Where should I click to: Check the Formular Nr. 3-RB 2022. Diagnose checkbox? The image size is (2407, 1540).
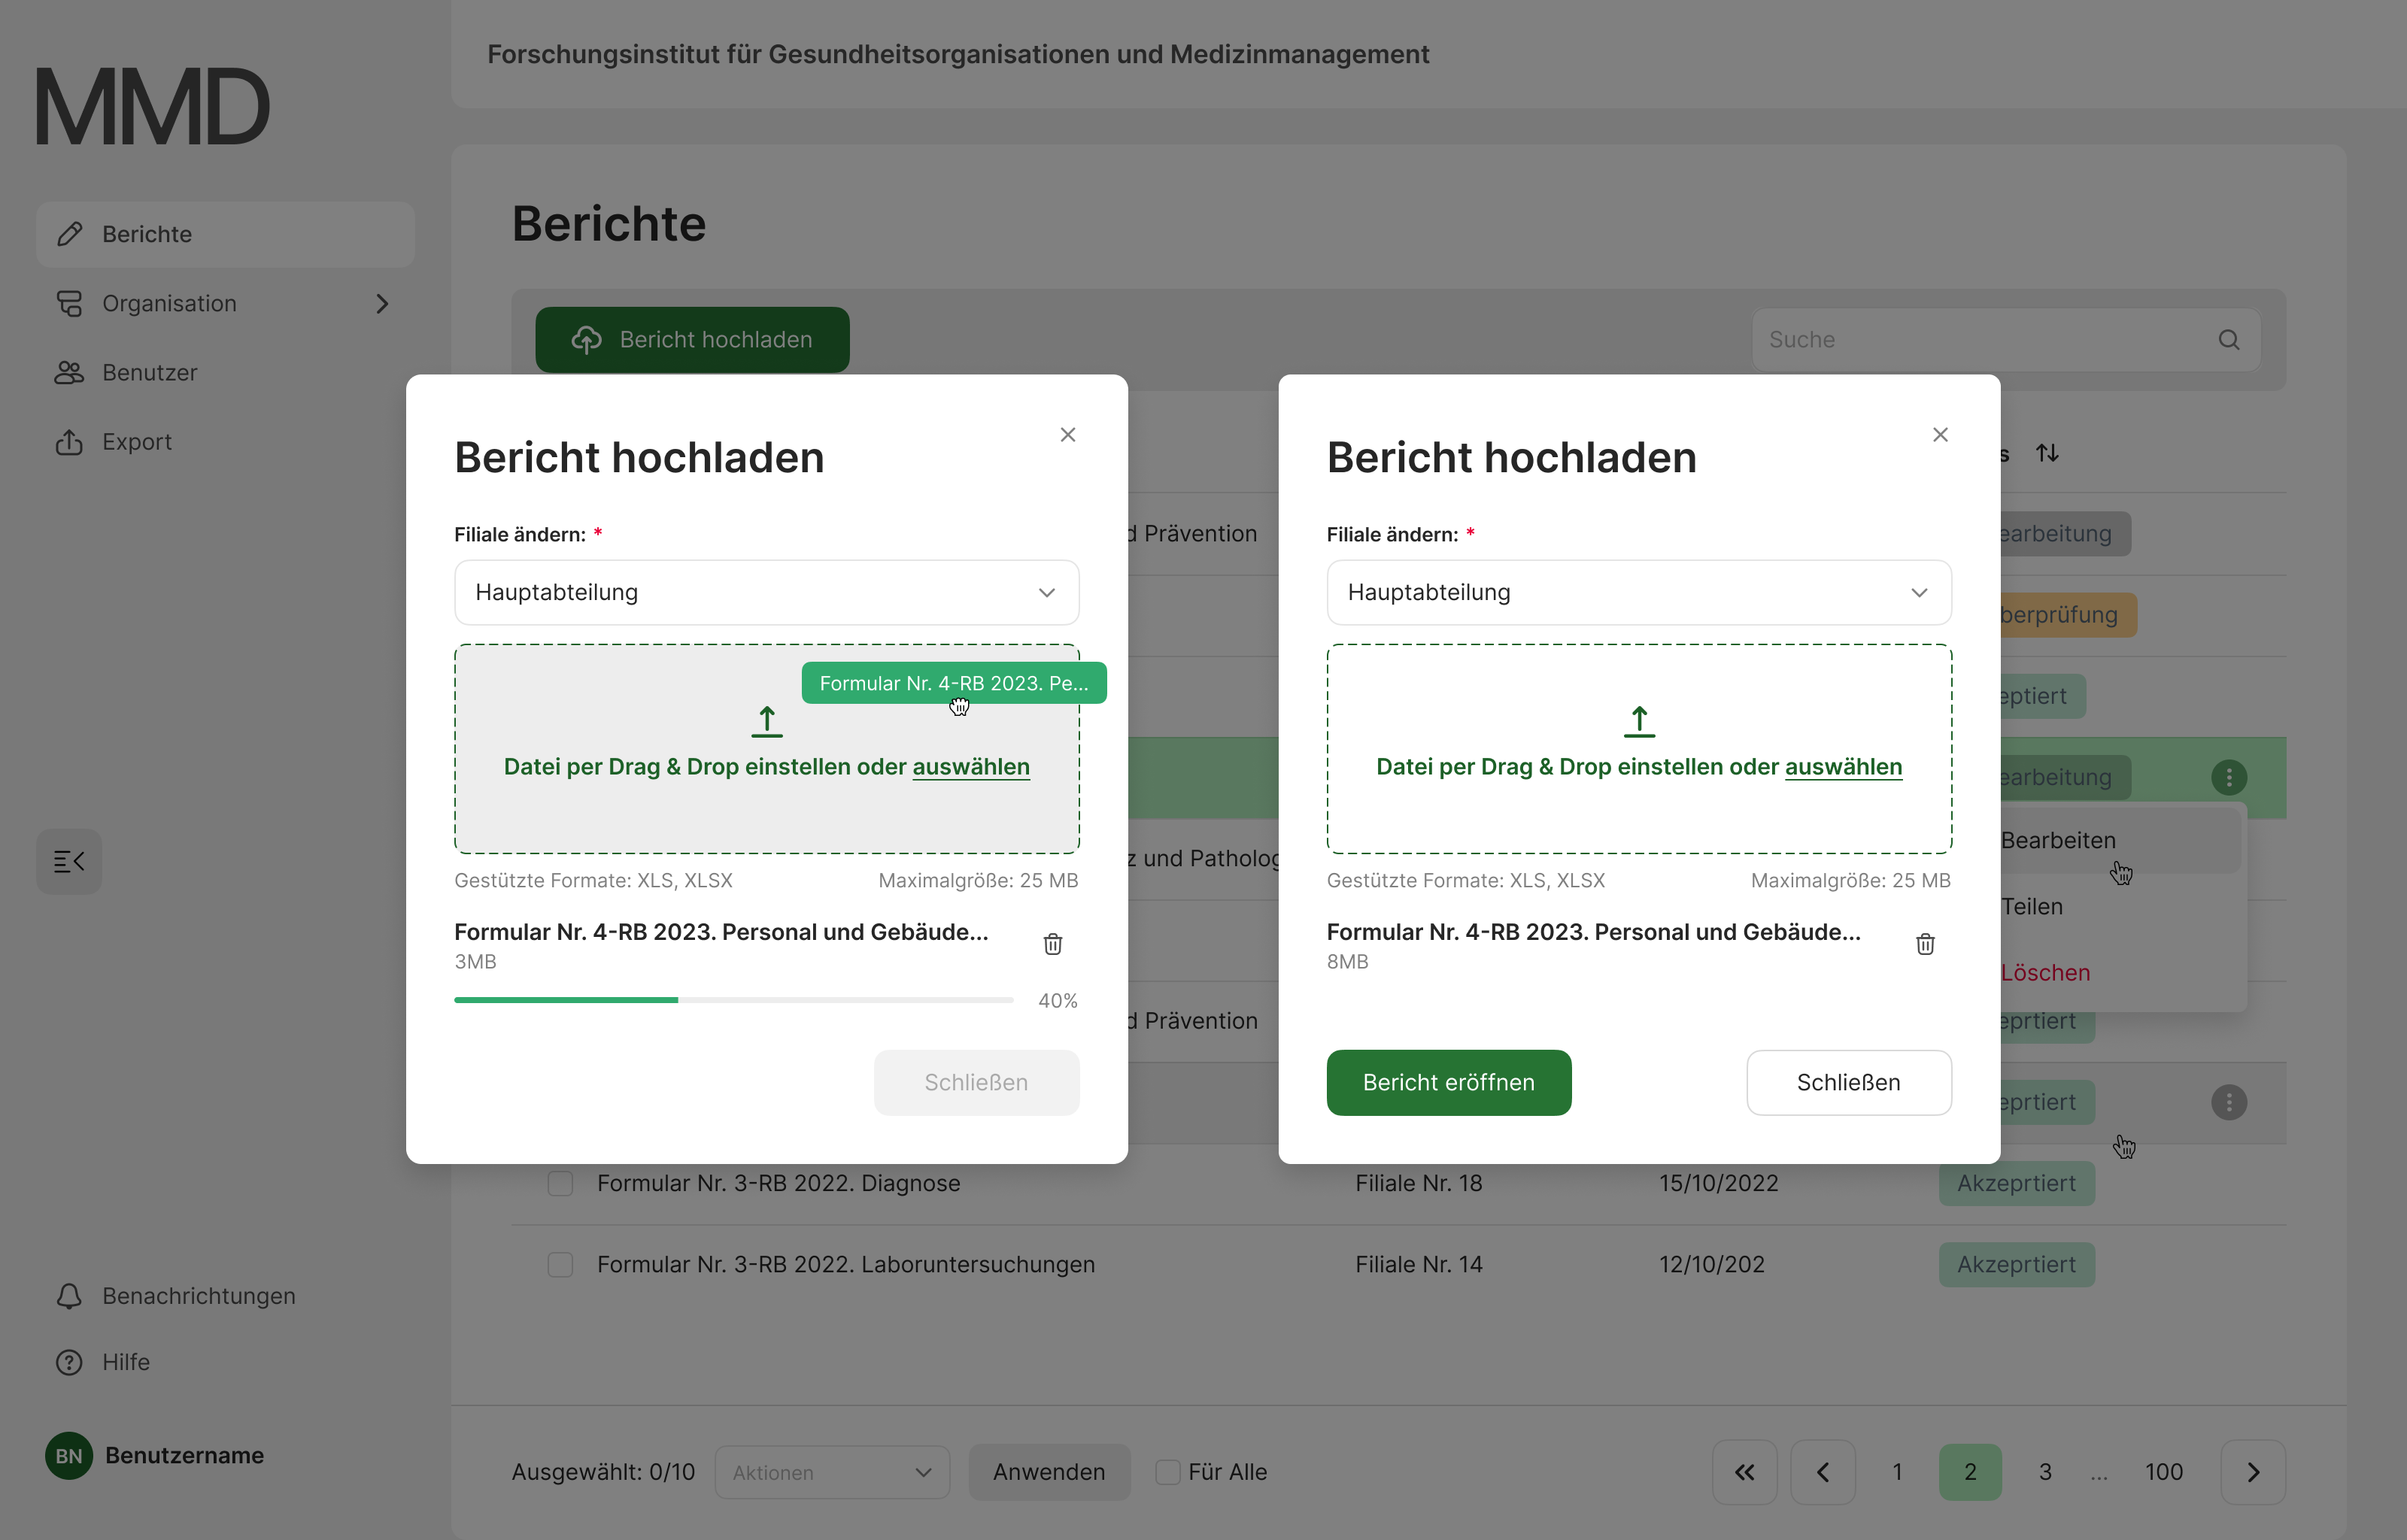560,1183
